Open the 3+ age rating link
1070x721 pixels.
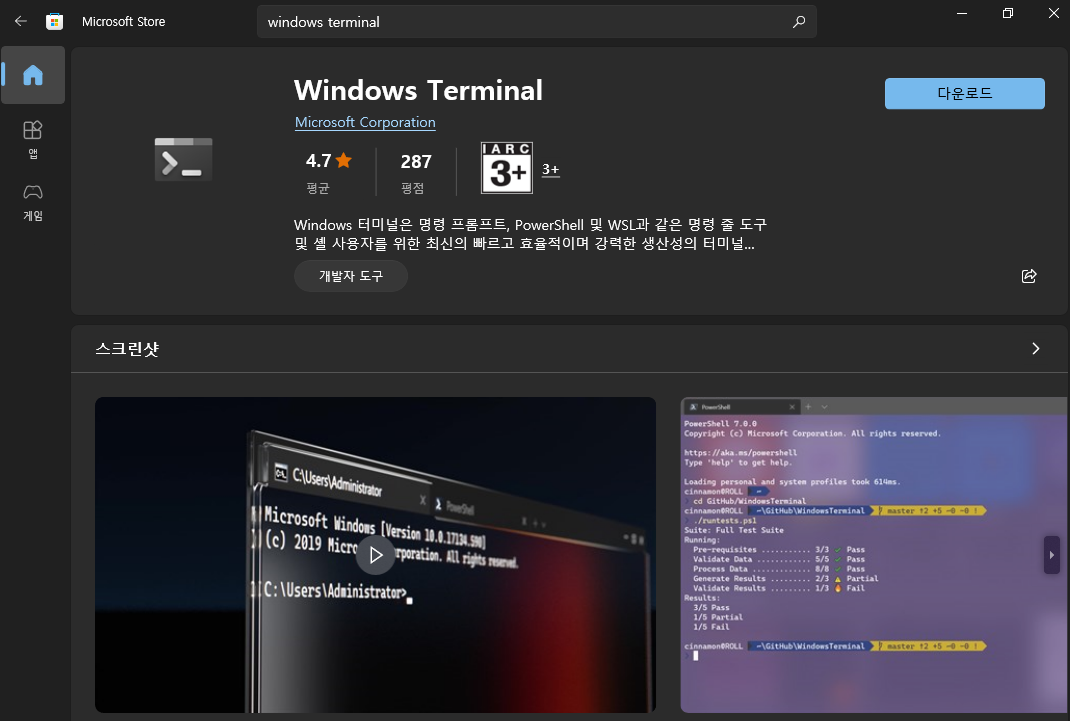click(551, 169)
